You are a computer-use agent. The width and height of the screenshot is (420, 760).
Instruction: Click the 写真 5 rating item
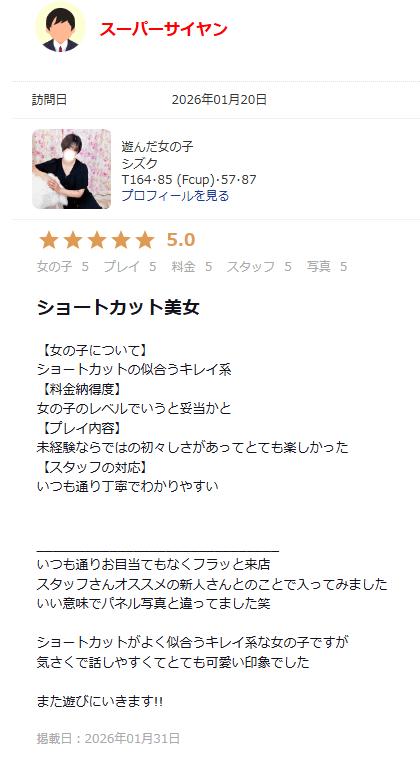tap(327, 266)
